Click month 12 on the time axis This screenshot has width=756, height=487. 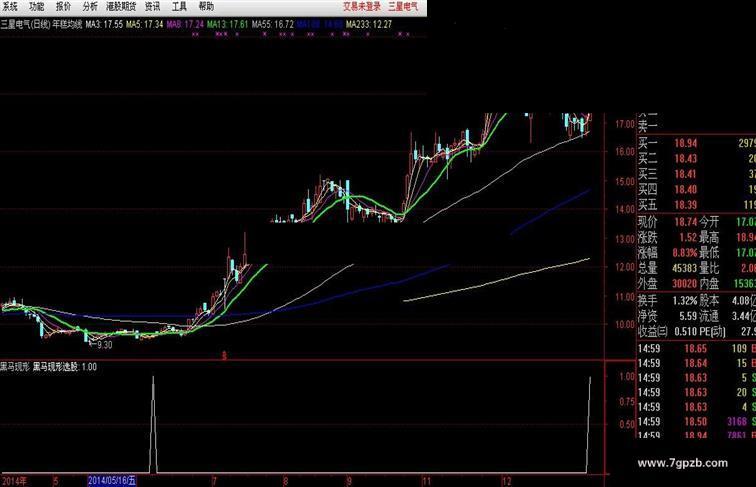[506, 481]
